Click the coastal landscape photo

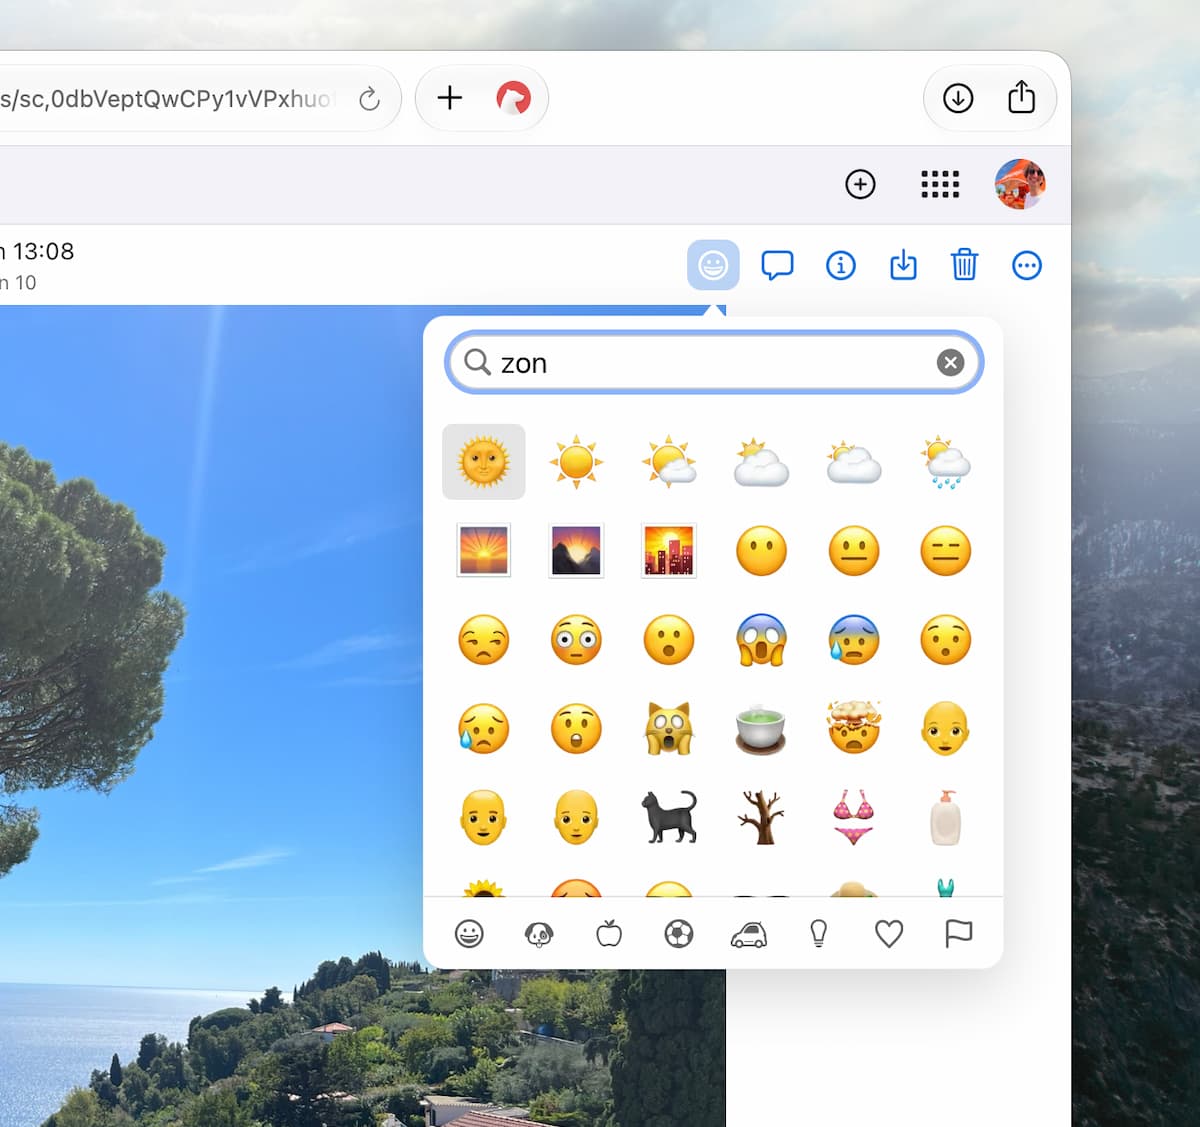click(x=210, y=715)
